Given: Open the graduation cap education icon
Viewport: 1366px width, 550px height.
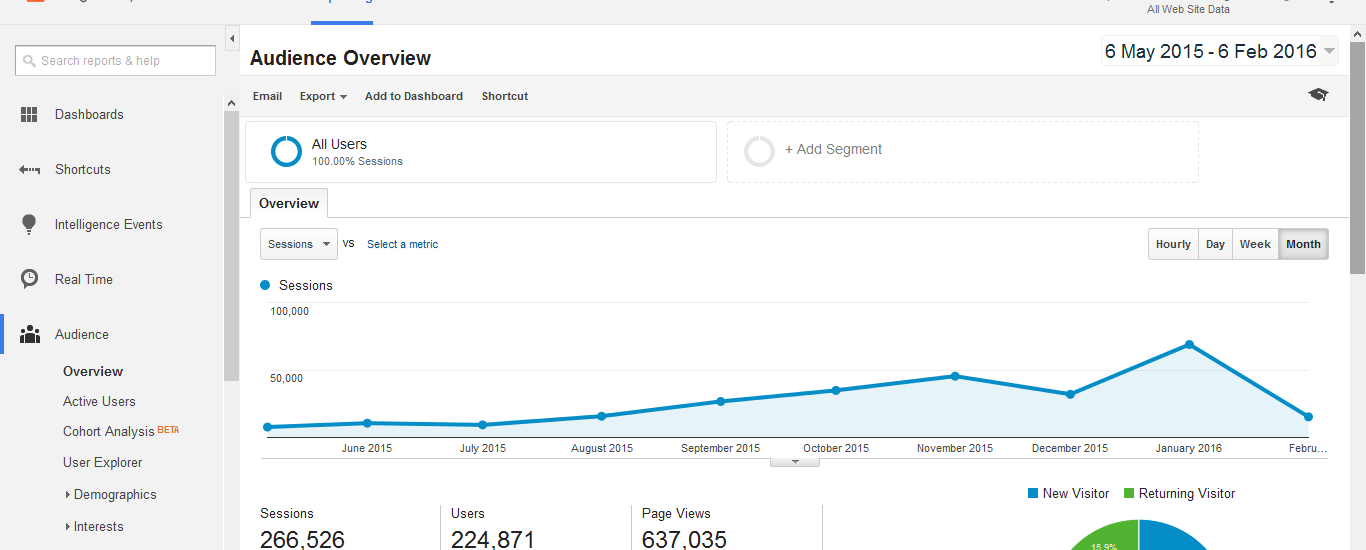Looking at the screenshot, I should coord(1318,95).
